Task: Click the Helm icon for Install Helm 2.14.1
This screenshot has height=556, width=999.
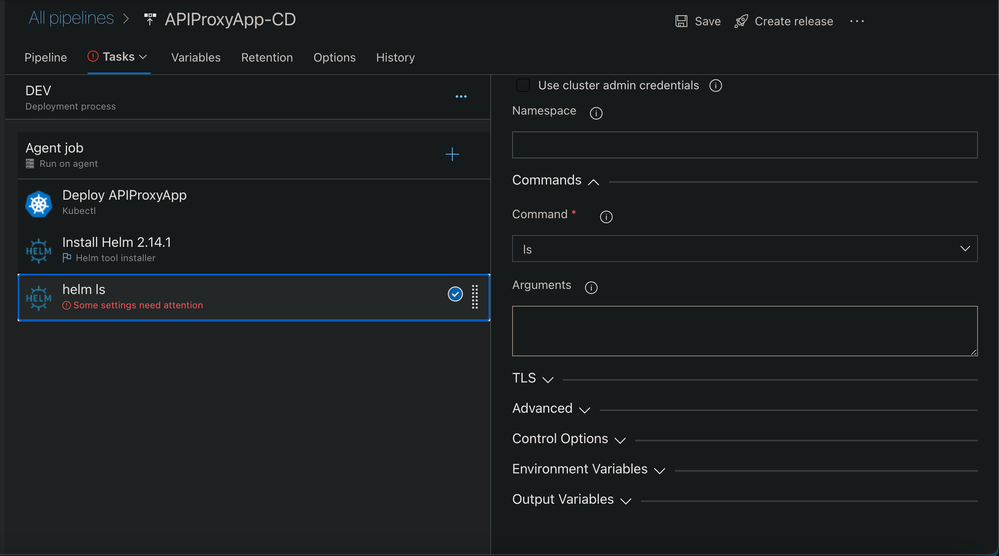Action: pos(38,250)
